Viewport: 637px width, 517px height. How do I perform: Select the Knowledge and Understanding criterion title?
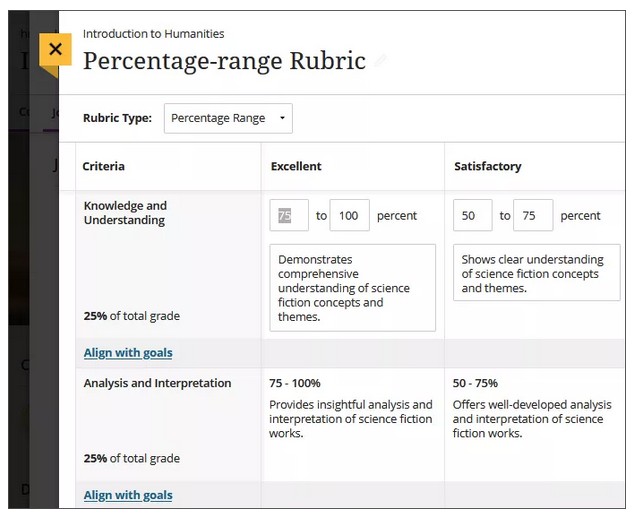[x=125, y=213]
